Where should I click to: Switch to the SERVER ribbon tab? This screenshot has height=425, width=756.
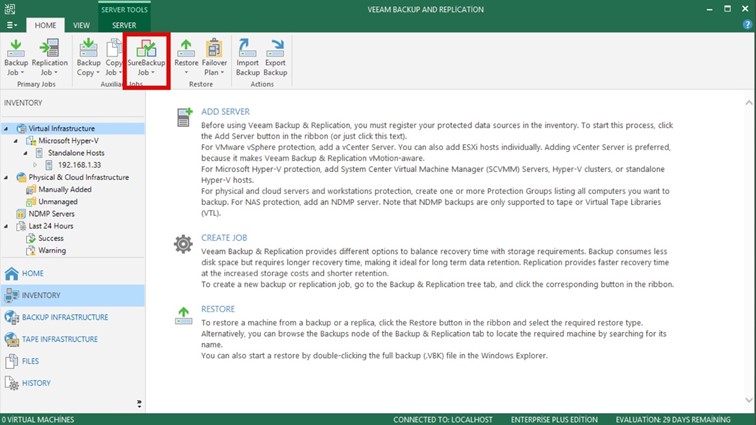pyautogui.click(x=124, y=25)
